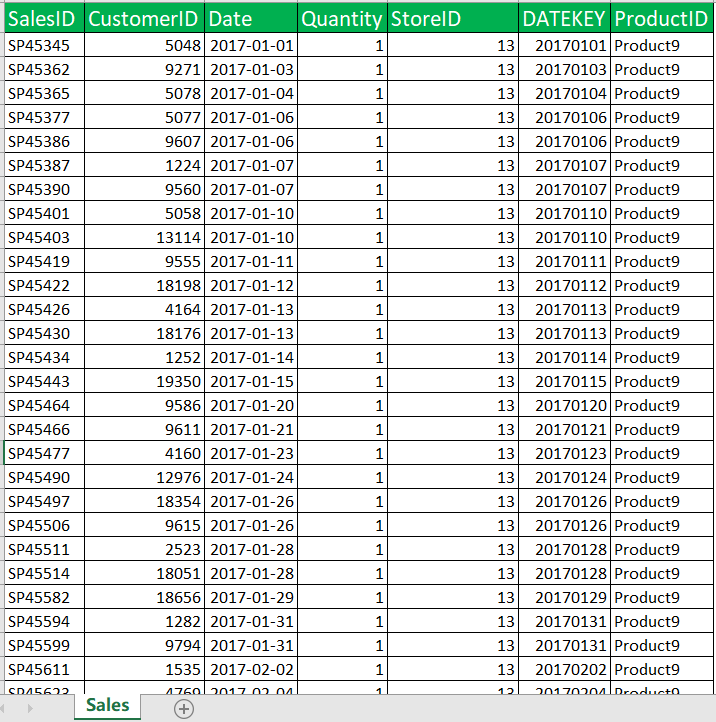This screenshot has height=722, width=716.
Task: Click DATEKEY value 20170129
Action: pos(565,597)
